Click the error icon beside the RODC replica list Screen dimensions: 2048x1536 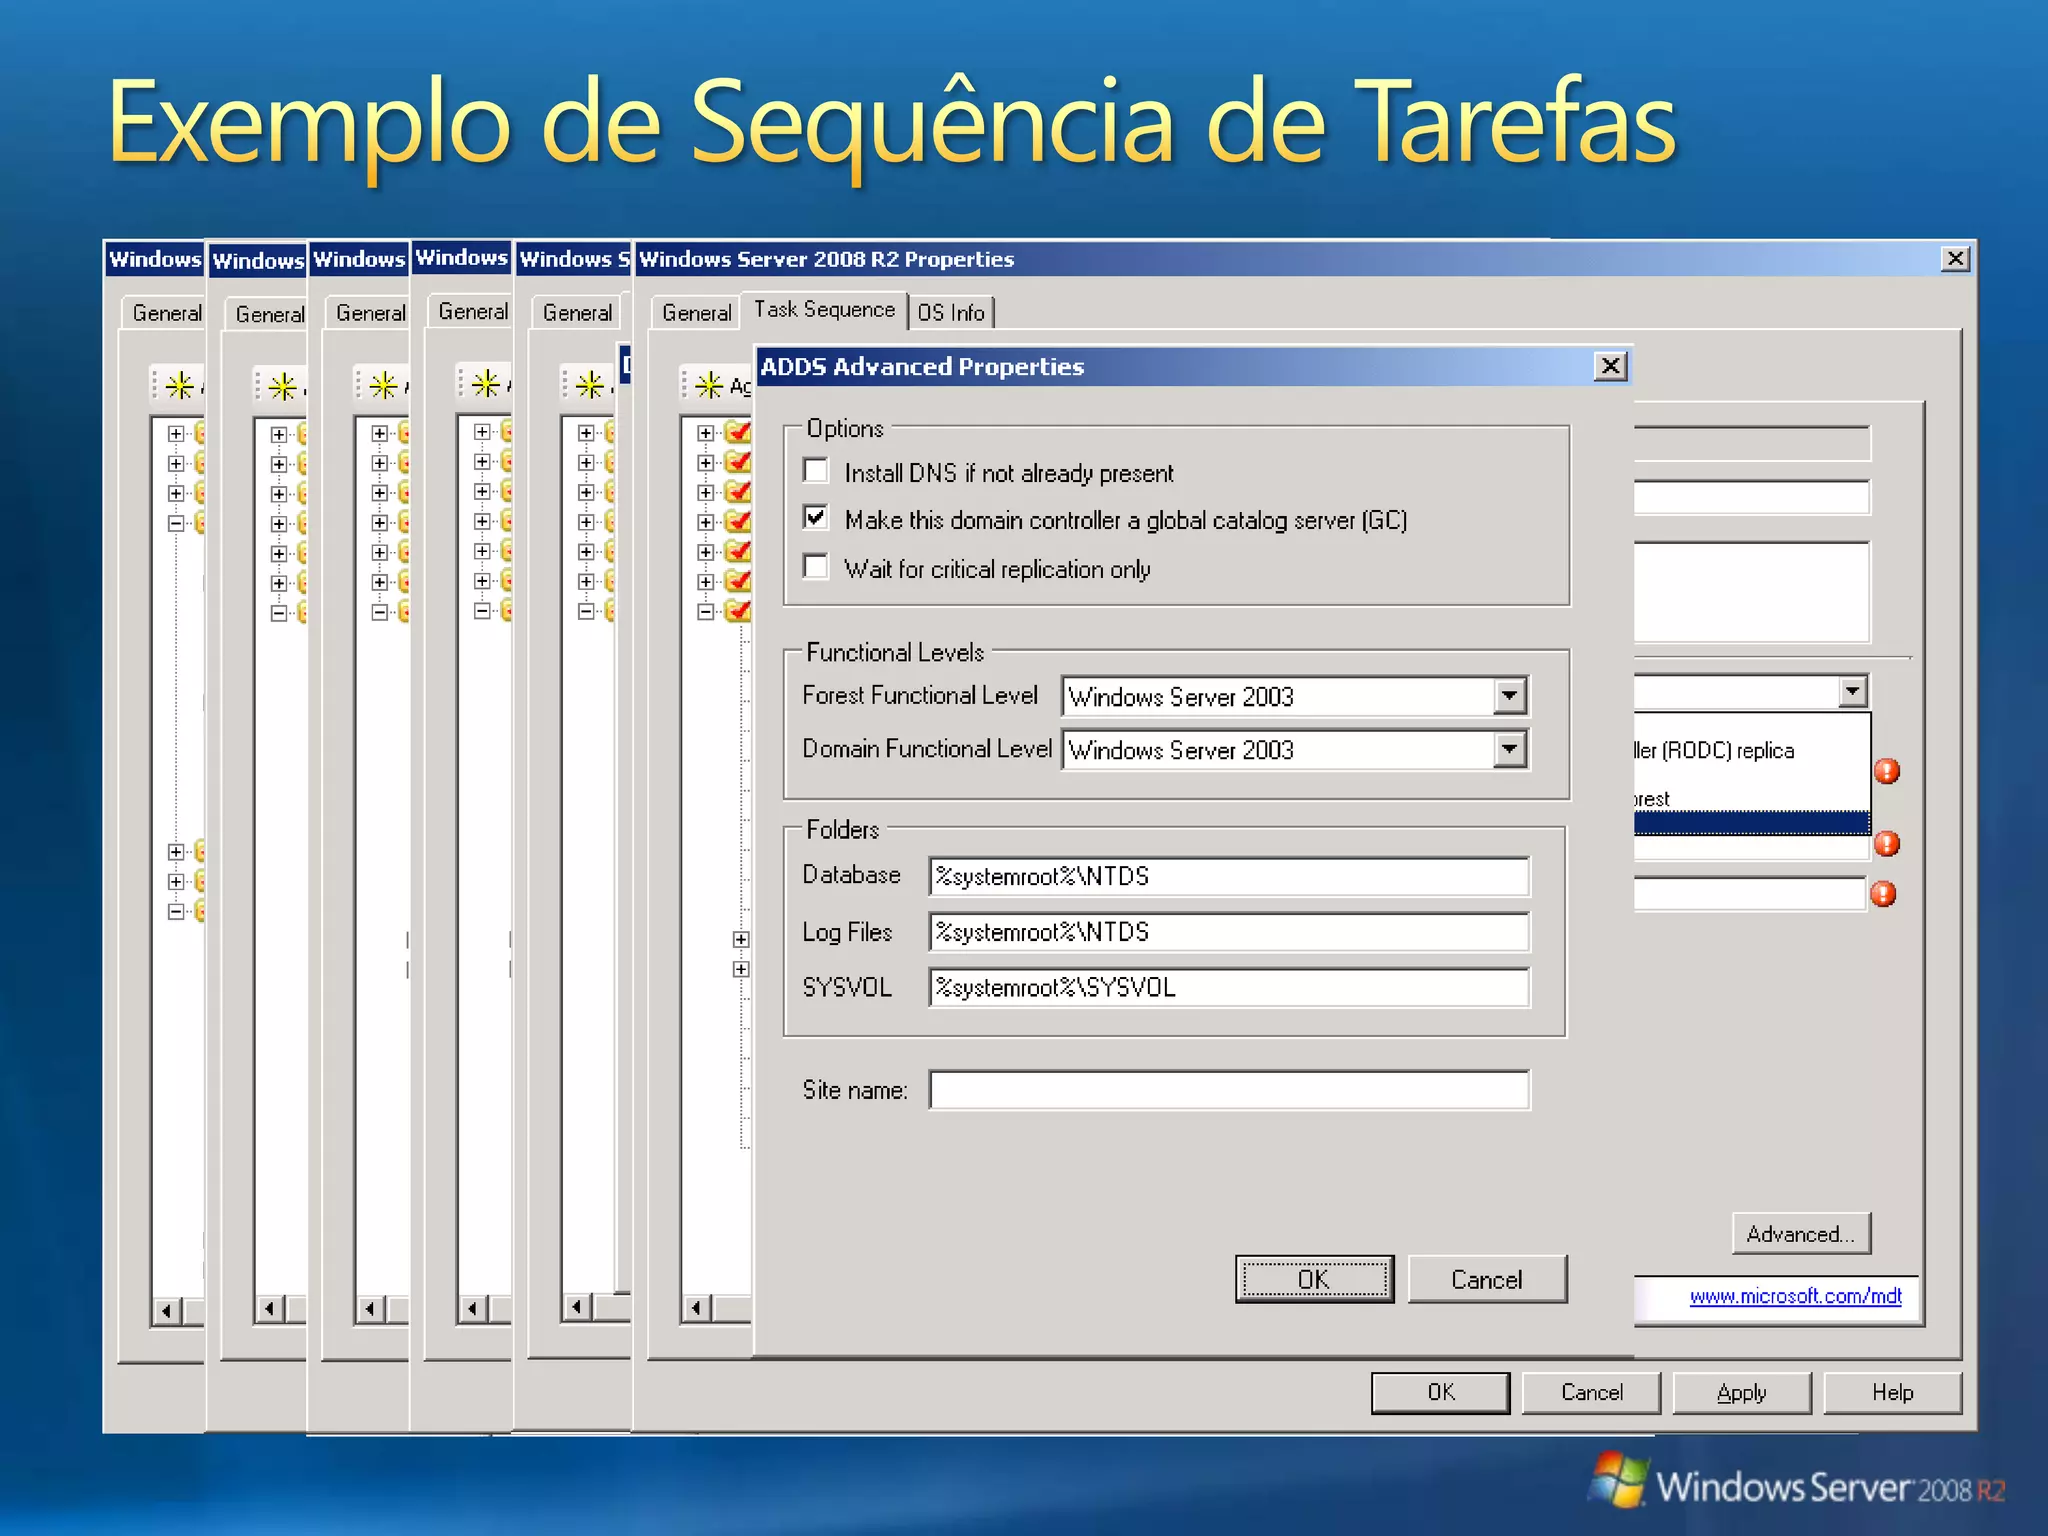1886,771
